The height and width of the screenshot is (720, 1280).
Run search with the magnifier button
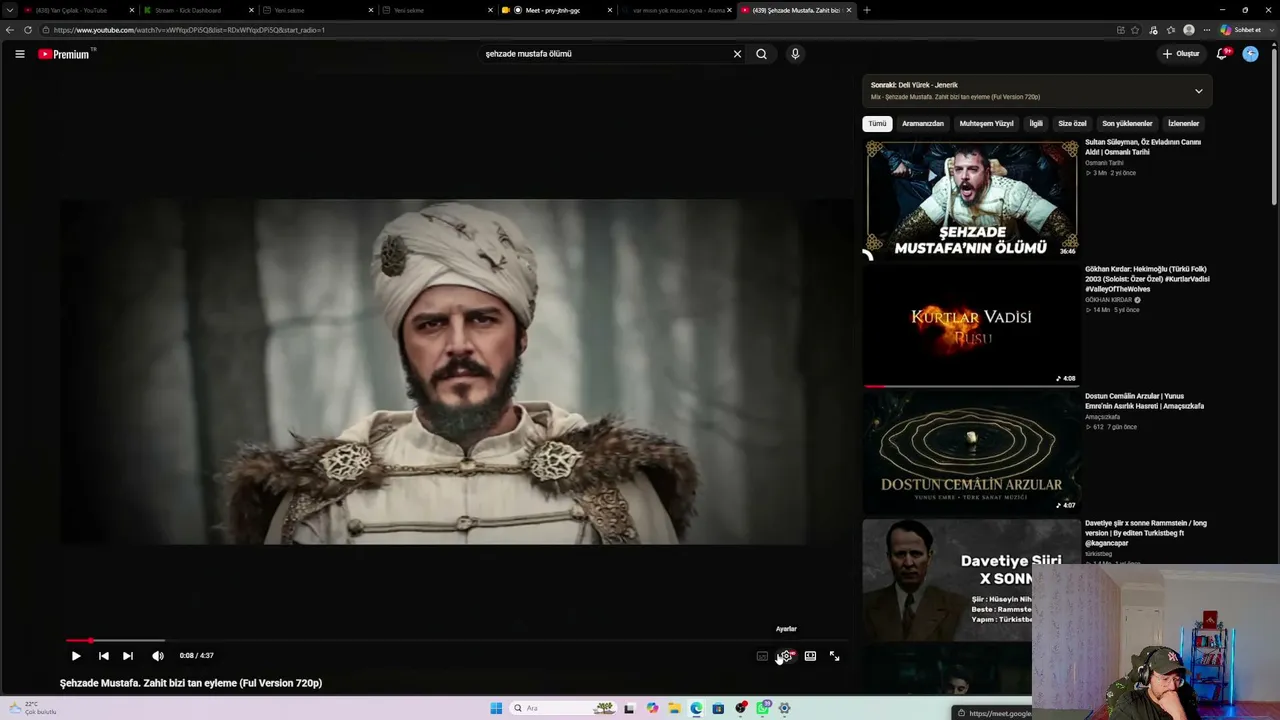pyautogui.click(x=761, y=54)
